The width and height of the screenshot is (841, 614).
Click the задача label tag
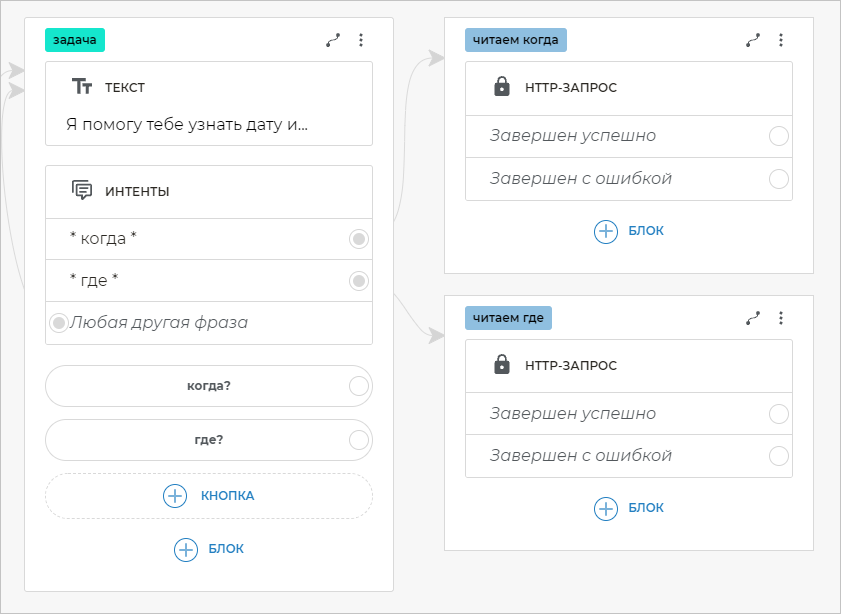click(x=75, y=40)
